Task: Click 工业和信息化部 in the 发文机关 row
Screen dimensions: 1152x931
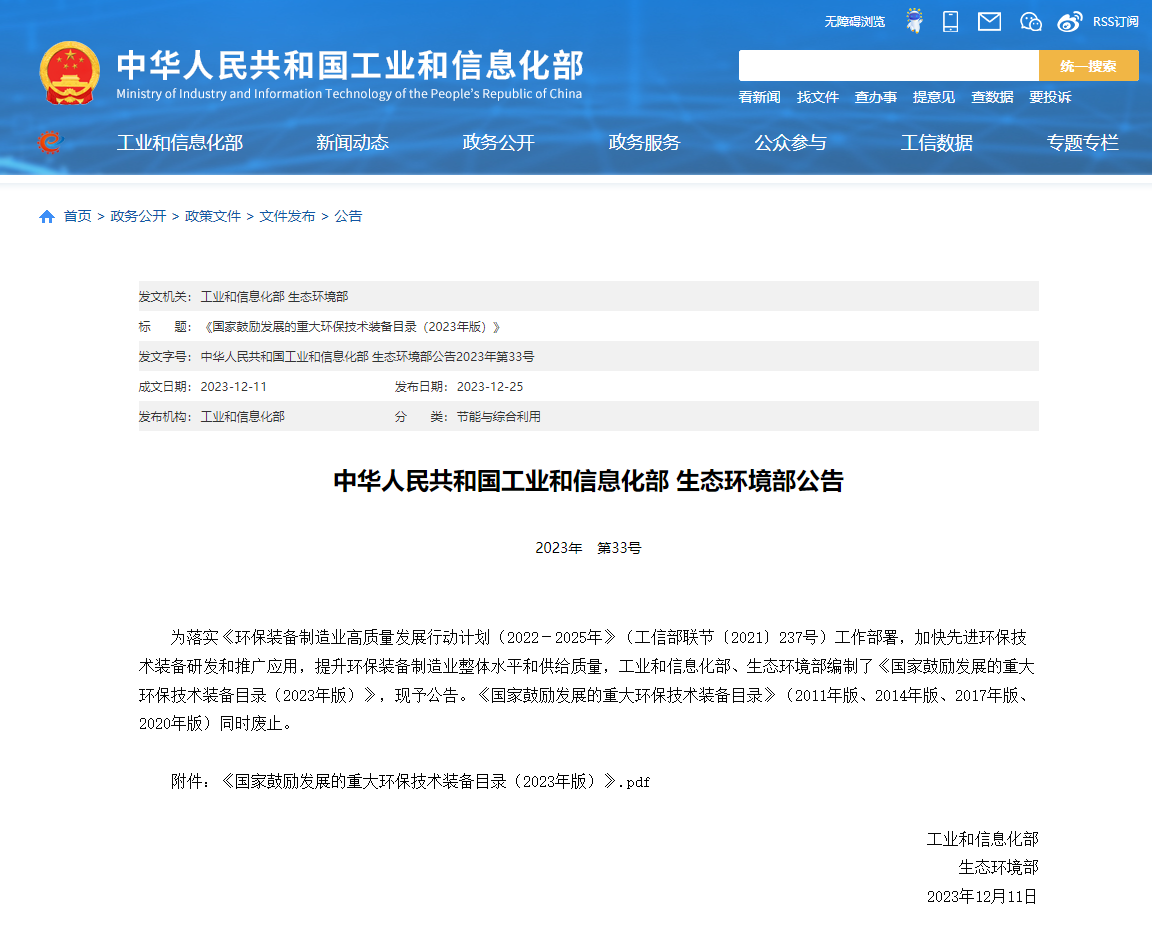Action: tap(241, 296)
